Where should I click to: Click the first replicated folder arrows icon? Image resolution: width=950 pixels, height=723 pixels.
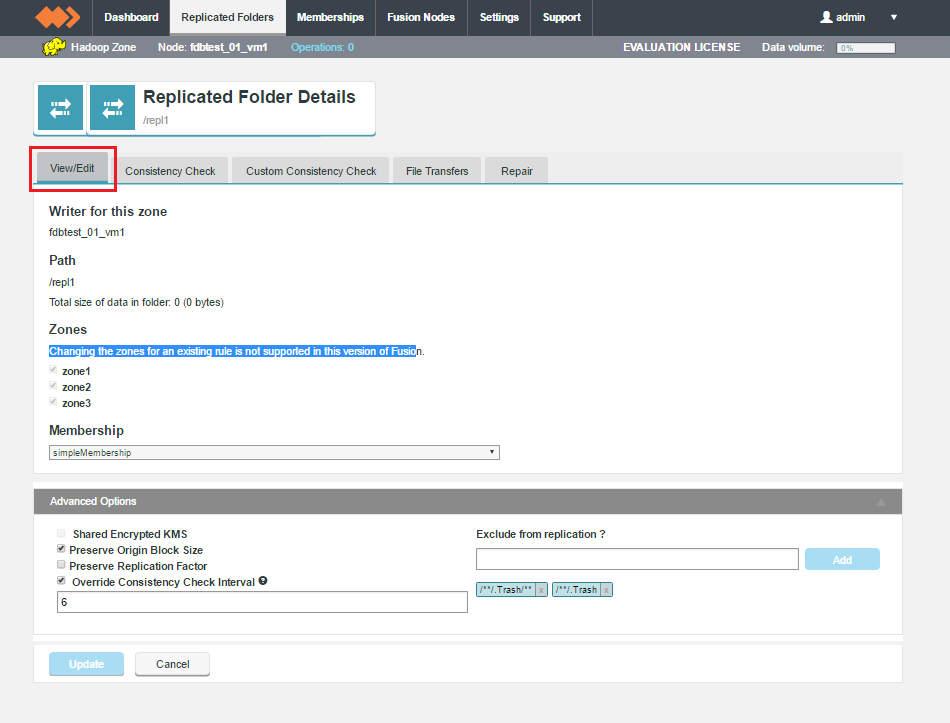point(60,108)
